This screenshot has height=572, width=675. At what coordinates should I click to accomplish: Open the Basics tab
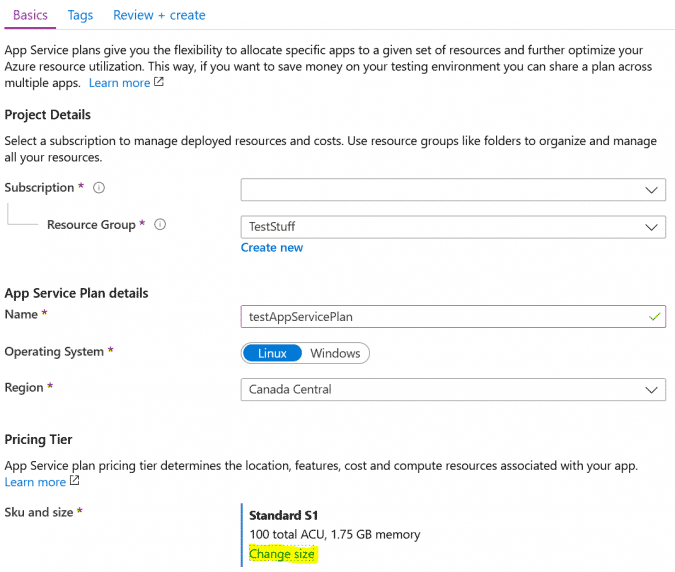point(30,15)
